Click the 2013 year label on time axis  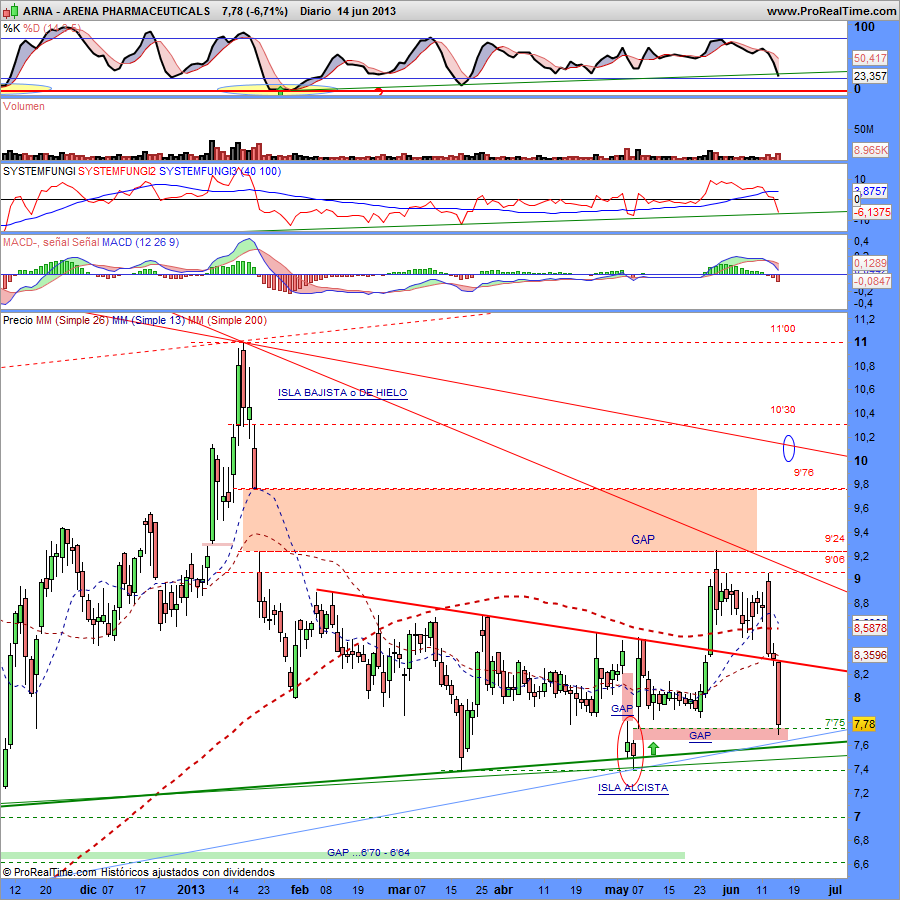tap(191, 890)
